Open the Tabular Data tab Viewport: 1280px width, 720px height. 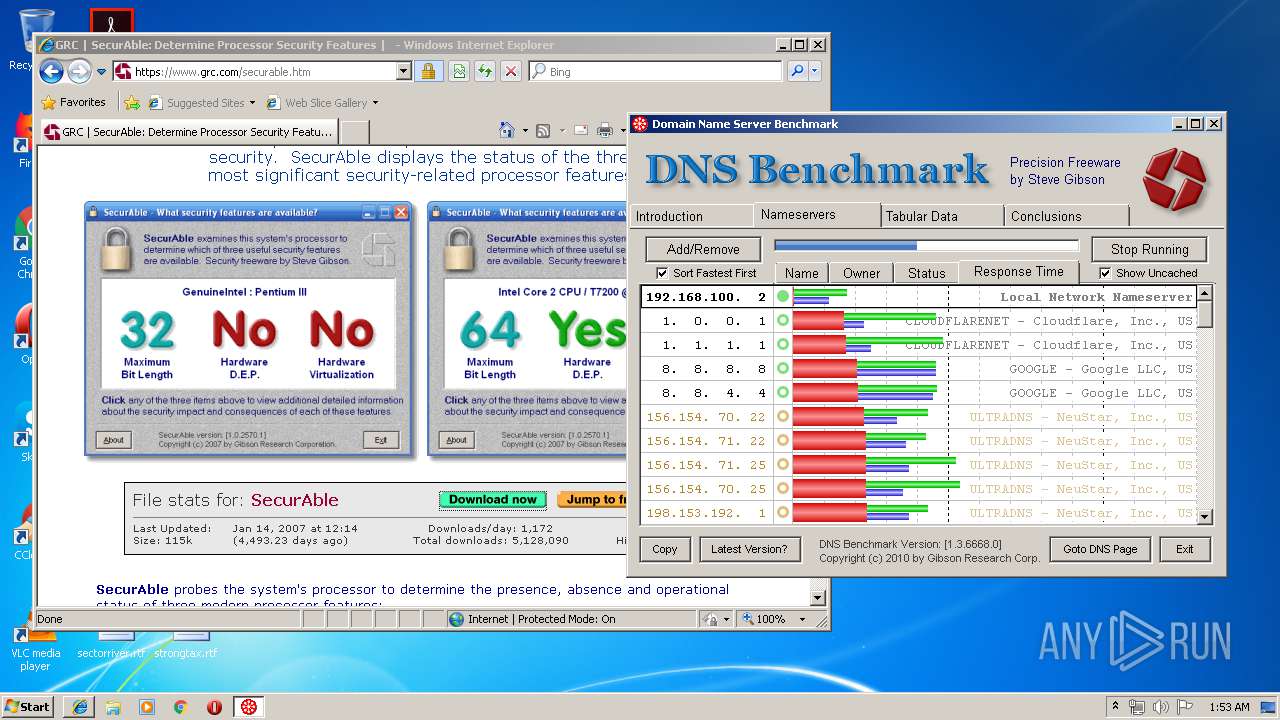click(x=943, y=216)
